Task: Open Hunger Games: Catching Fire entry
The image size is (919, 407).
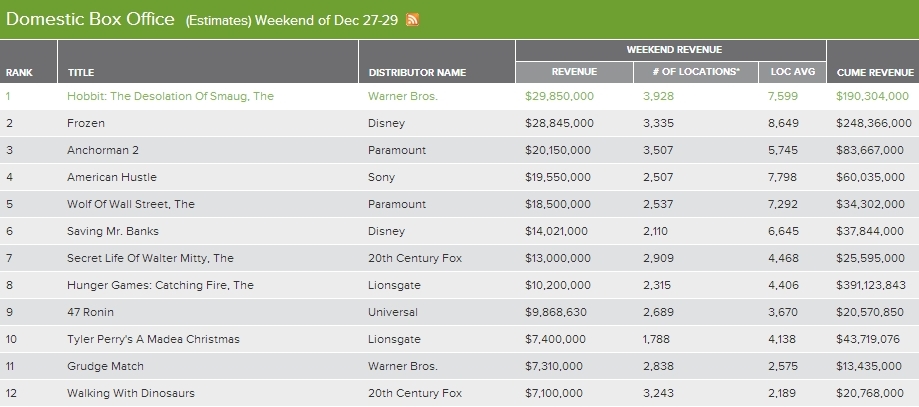Action: pos(160,285)
